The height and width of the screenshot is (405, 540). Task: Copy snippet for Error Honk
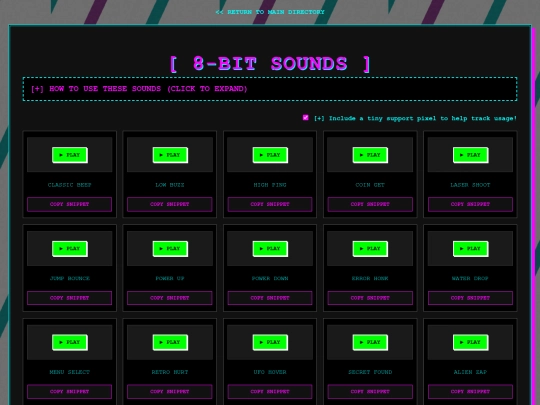point(370,298)
